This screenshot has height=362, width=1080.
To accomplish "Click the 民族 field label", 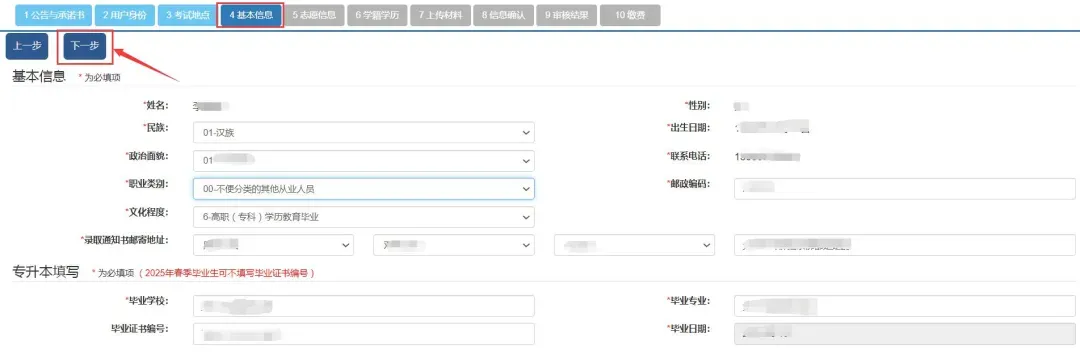I will pos(156,128).
